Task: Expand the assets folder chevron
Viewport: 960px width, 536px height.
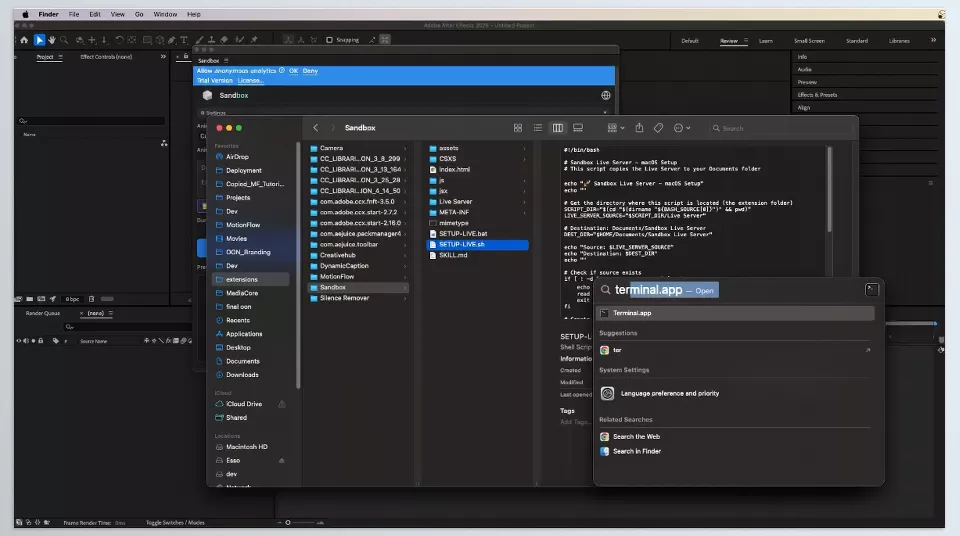Action: point(524,148)
